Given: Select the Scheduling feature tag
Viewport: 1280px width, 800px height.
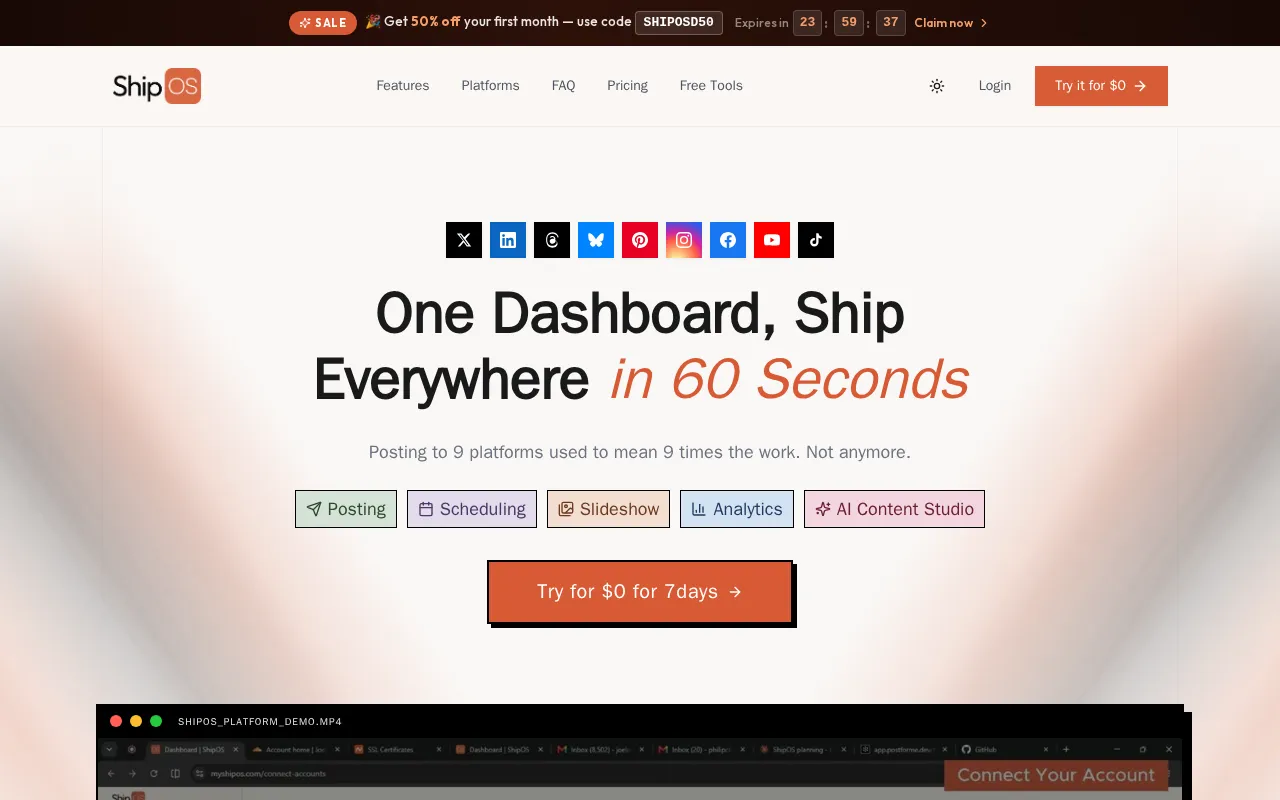Looking at the screenshot, I should 472,509.
